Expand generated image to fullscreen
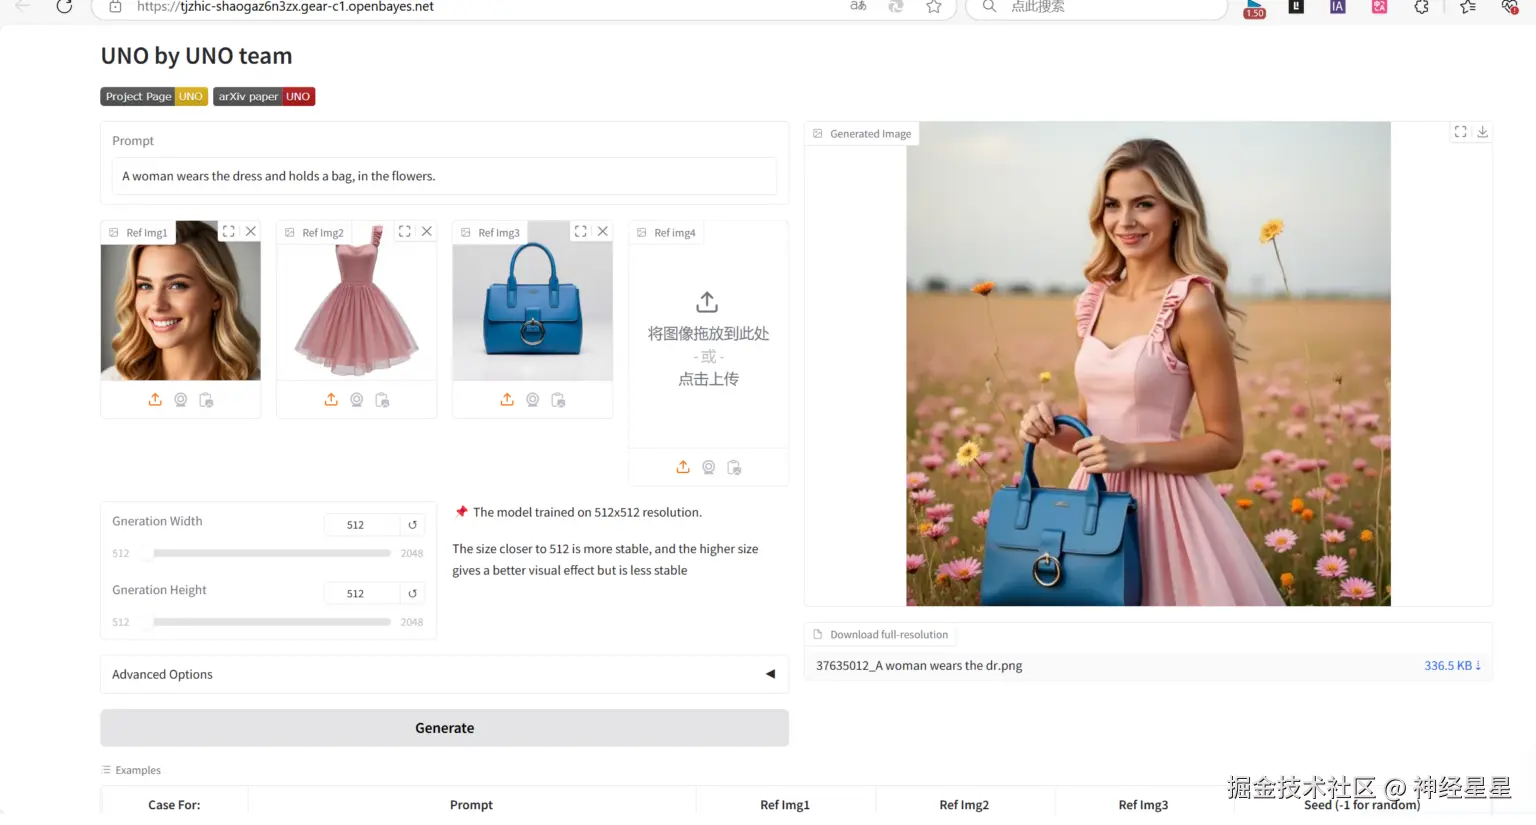Viewport: 1536px width, 825px height. click(1460, 132)
